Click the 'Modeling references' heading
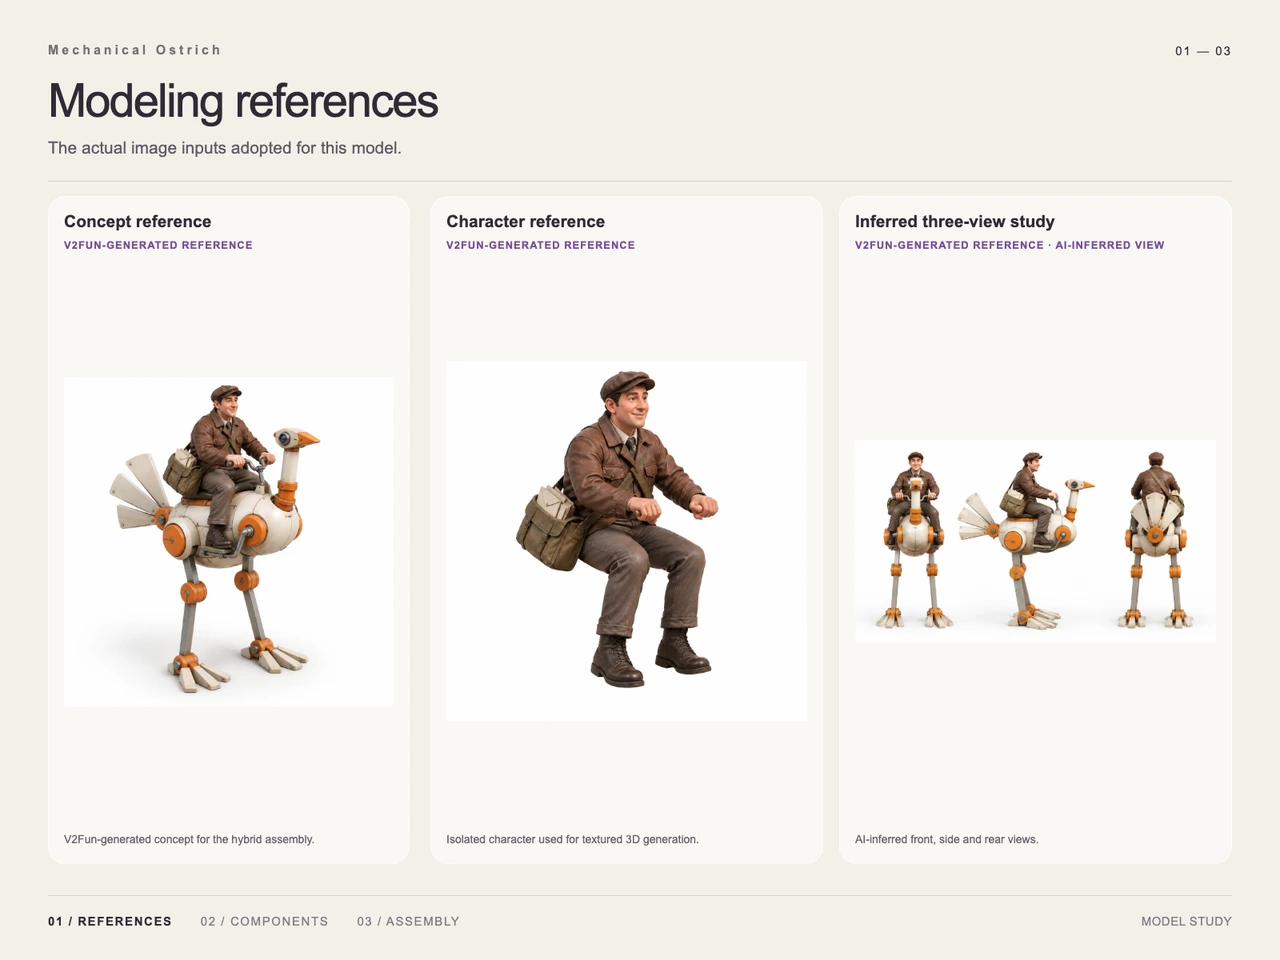 [x=243, y=101]
